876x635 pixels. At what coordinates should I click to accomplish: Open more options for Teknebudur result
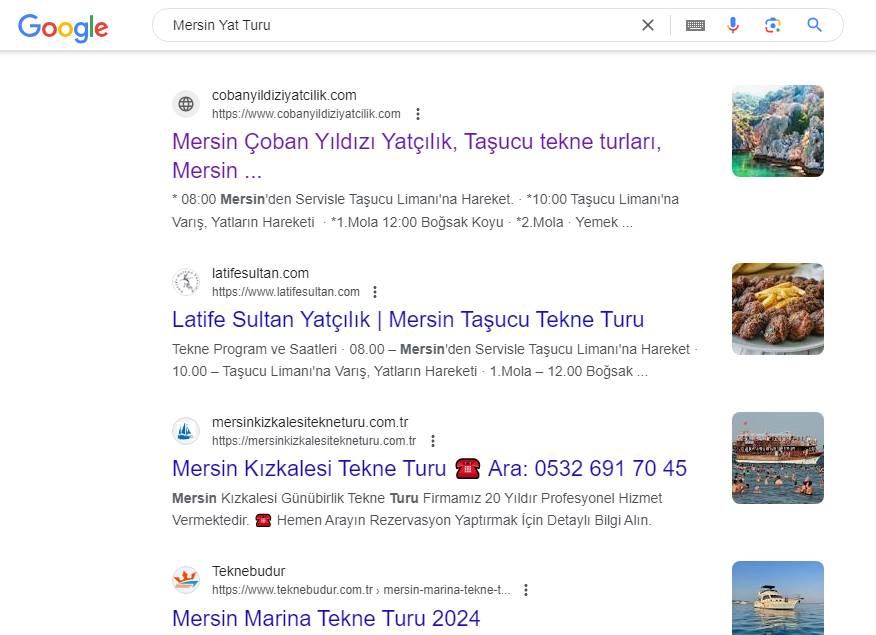pyautogui.click(x=526, y=590)
